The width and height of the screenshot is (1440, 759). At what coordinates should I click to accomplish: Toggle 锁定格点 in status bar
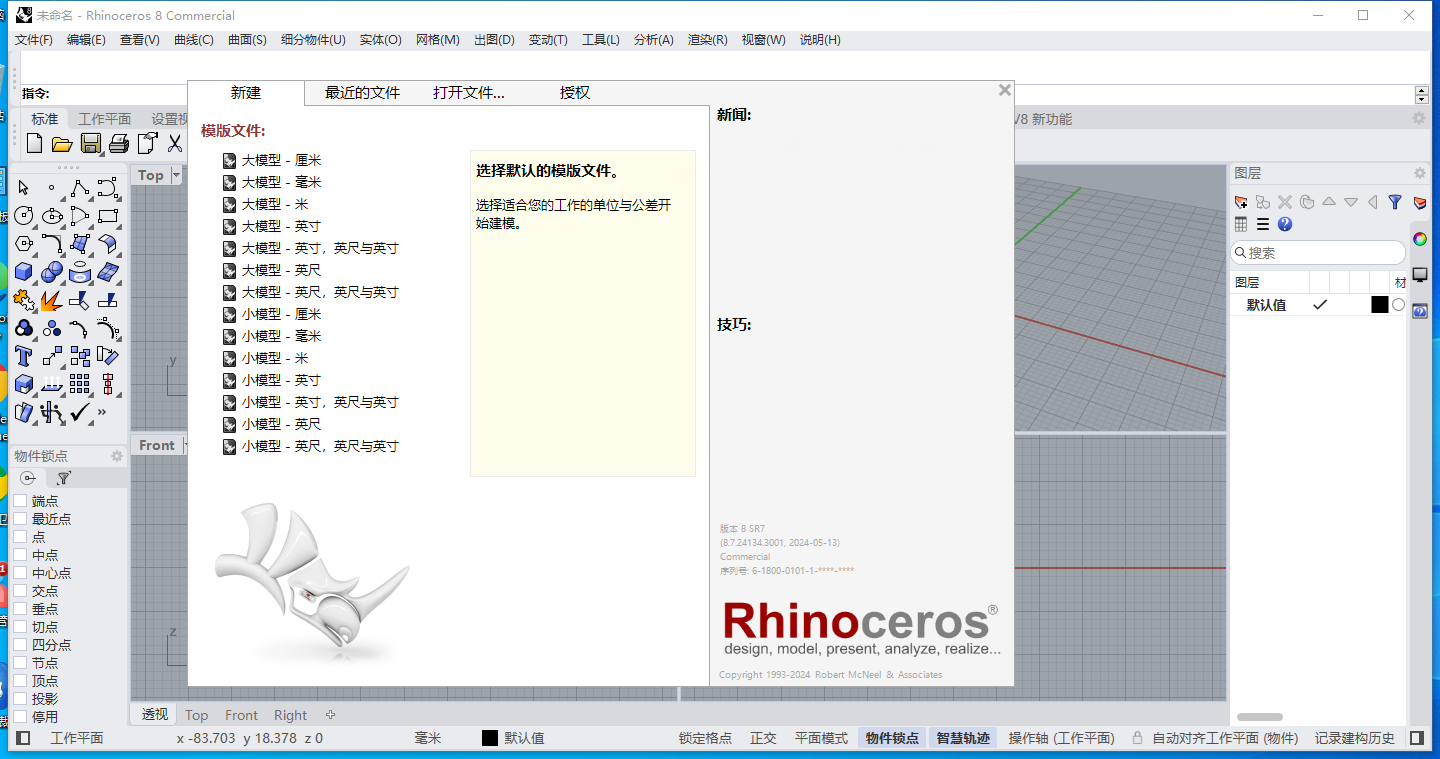coord(705,738)
